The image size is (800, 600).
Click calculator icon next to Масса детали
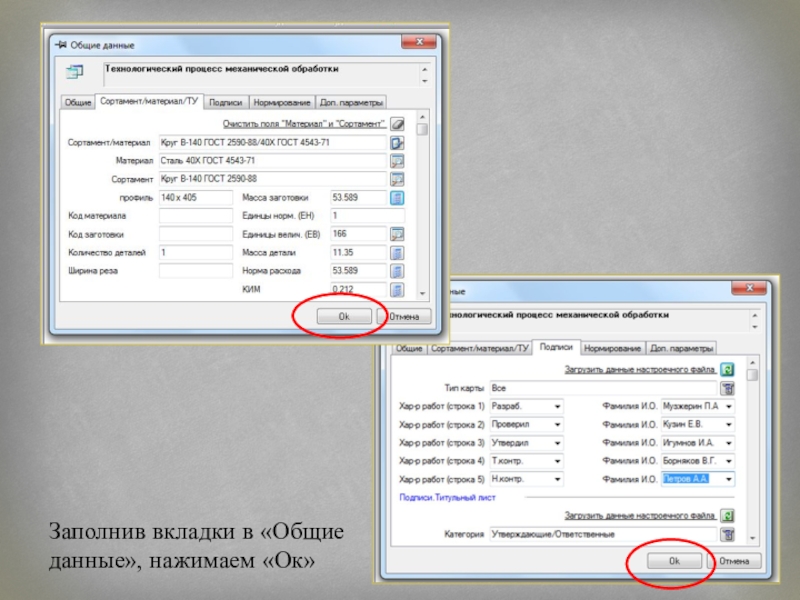click(397, 253)
